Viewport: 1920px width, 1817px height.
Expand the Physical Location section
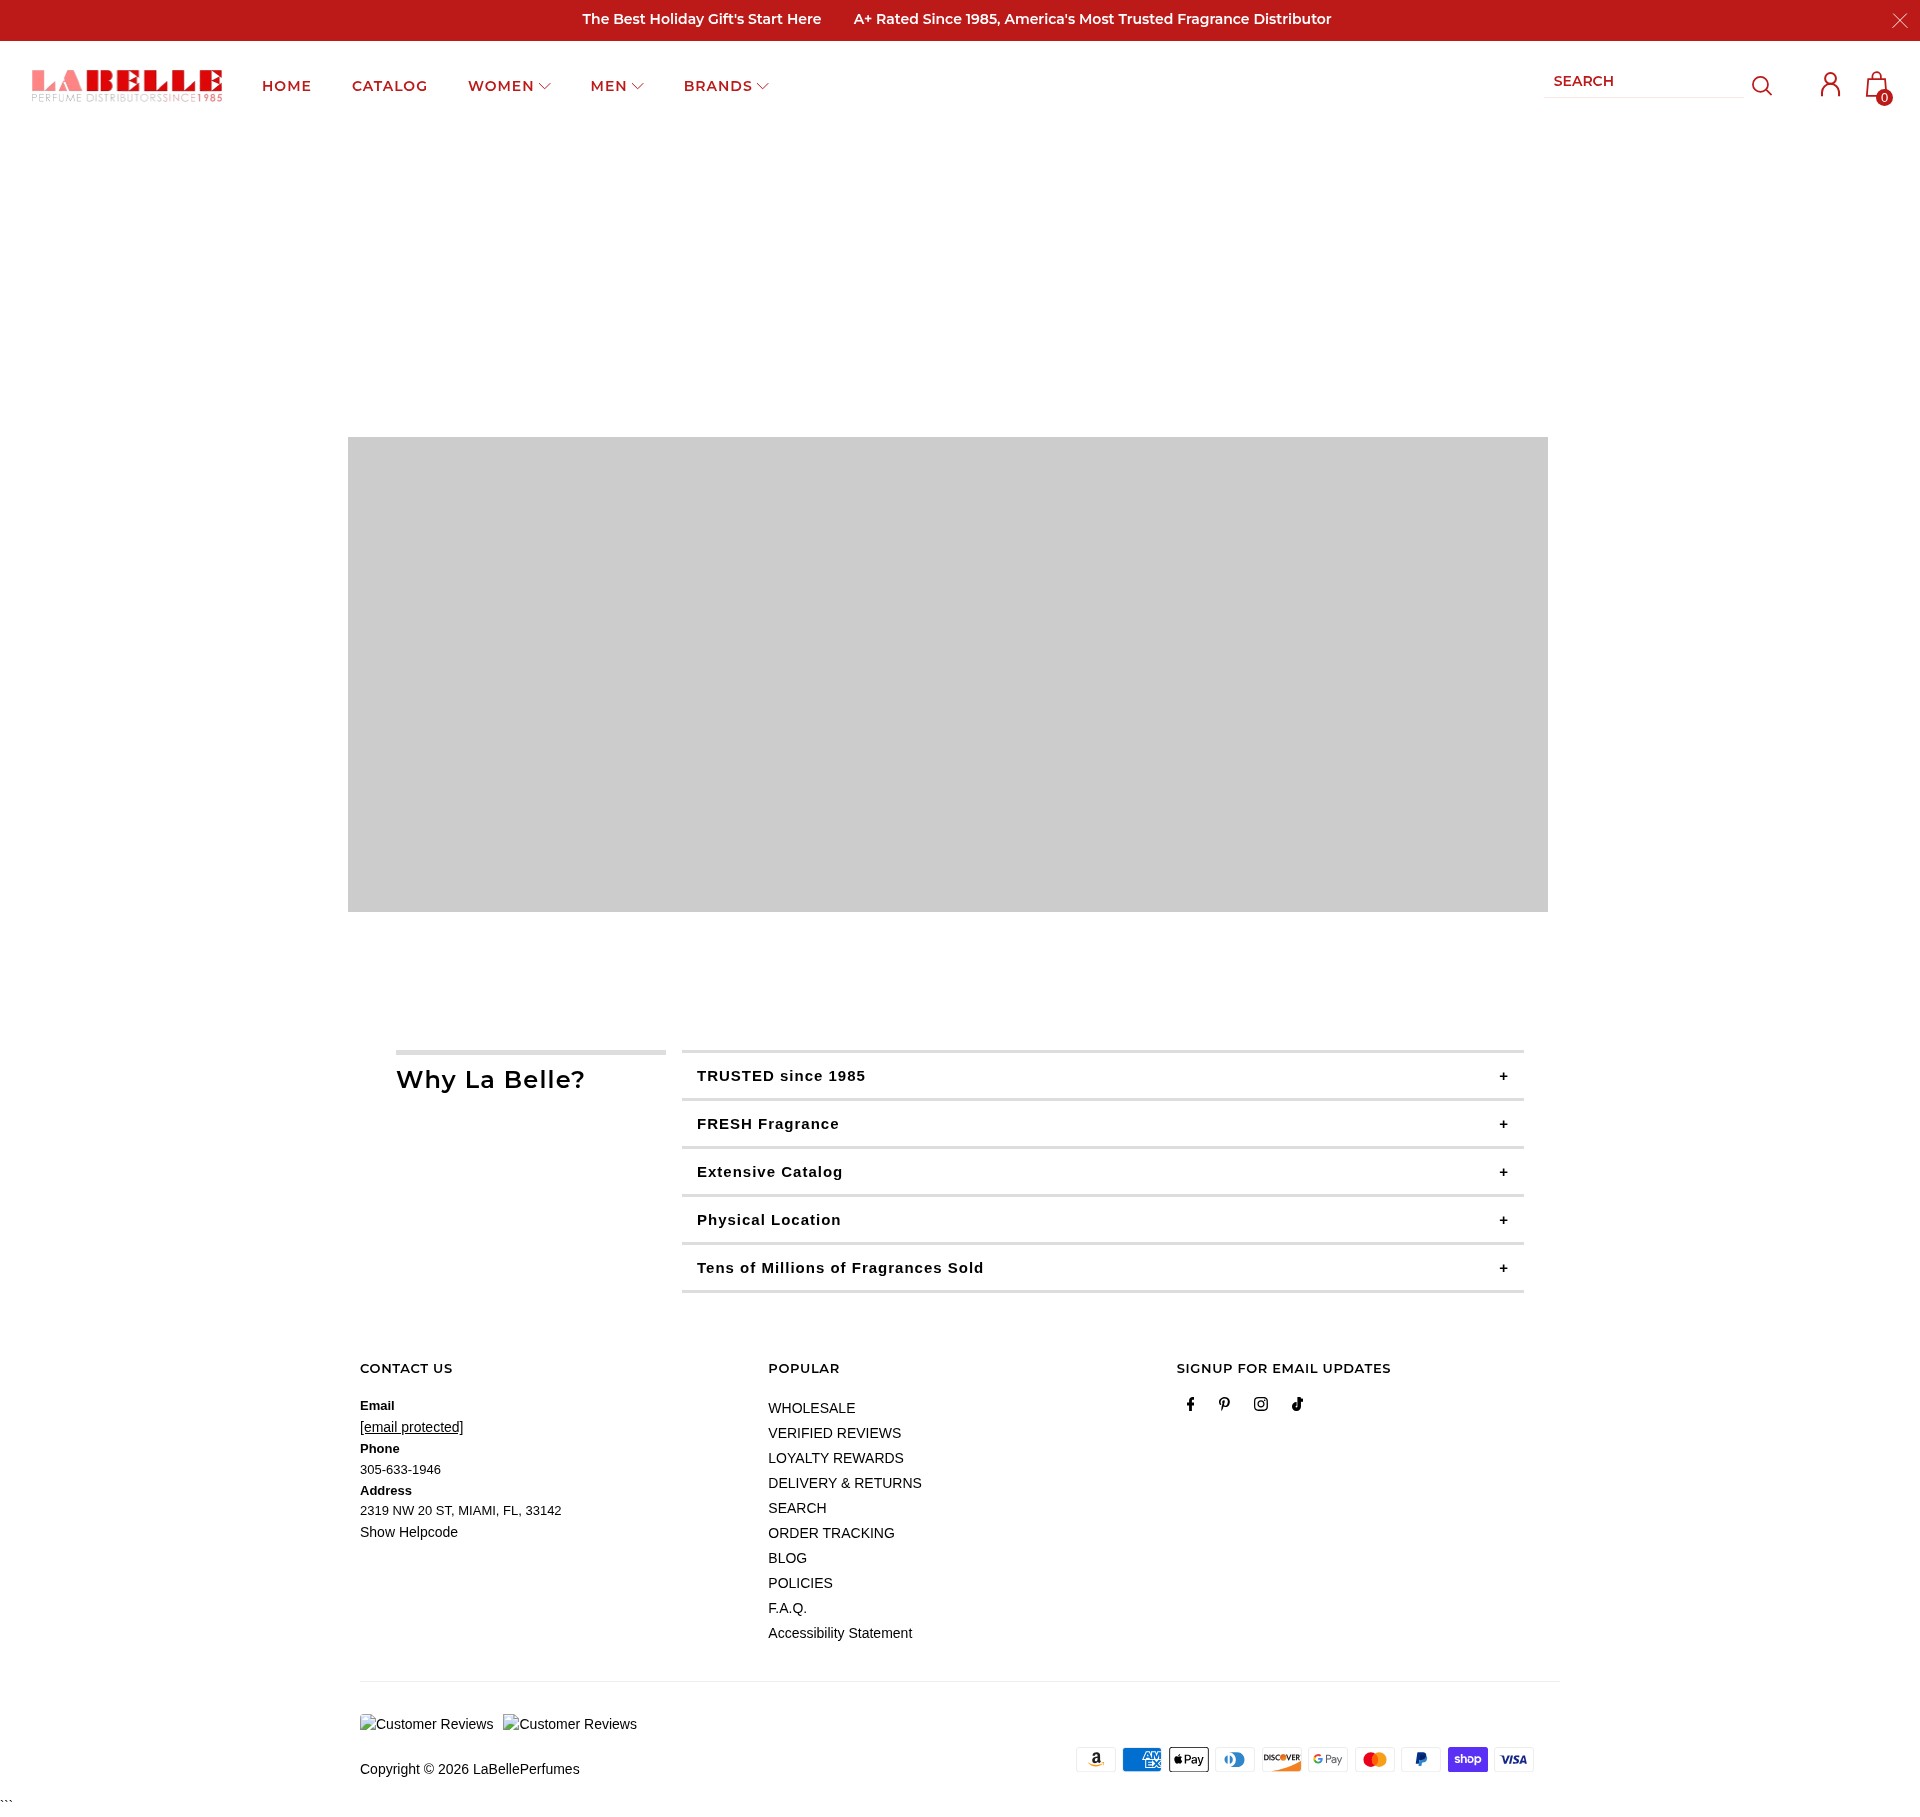pyautogui.click(x=1103, y=1220)
